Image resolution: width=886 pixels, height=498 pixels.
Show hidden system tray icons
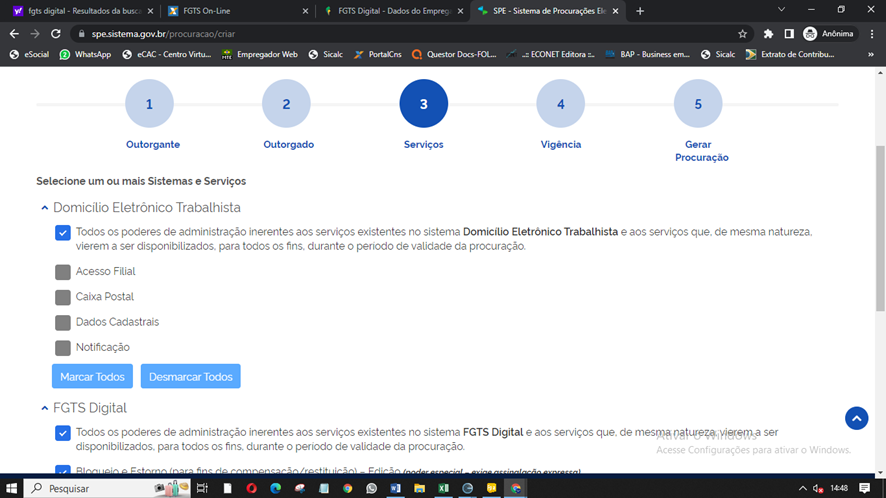click(x=803, y=488)
